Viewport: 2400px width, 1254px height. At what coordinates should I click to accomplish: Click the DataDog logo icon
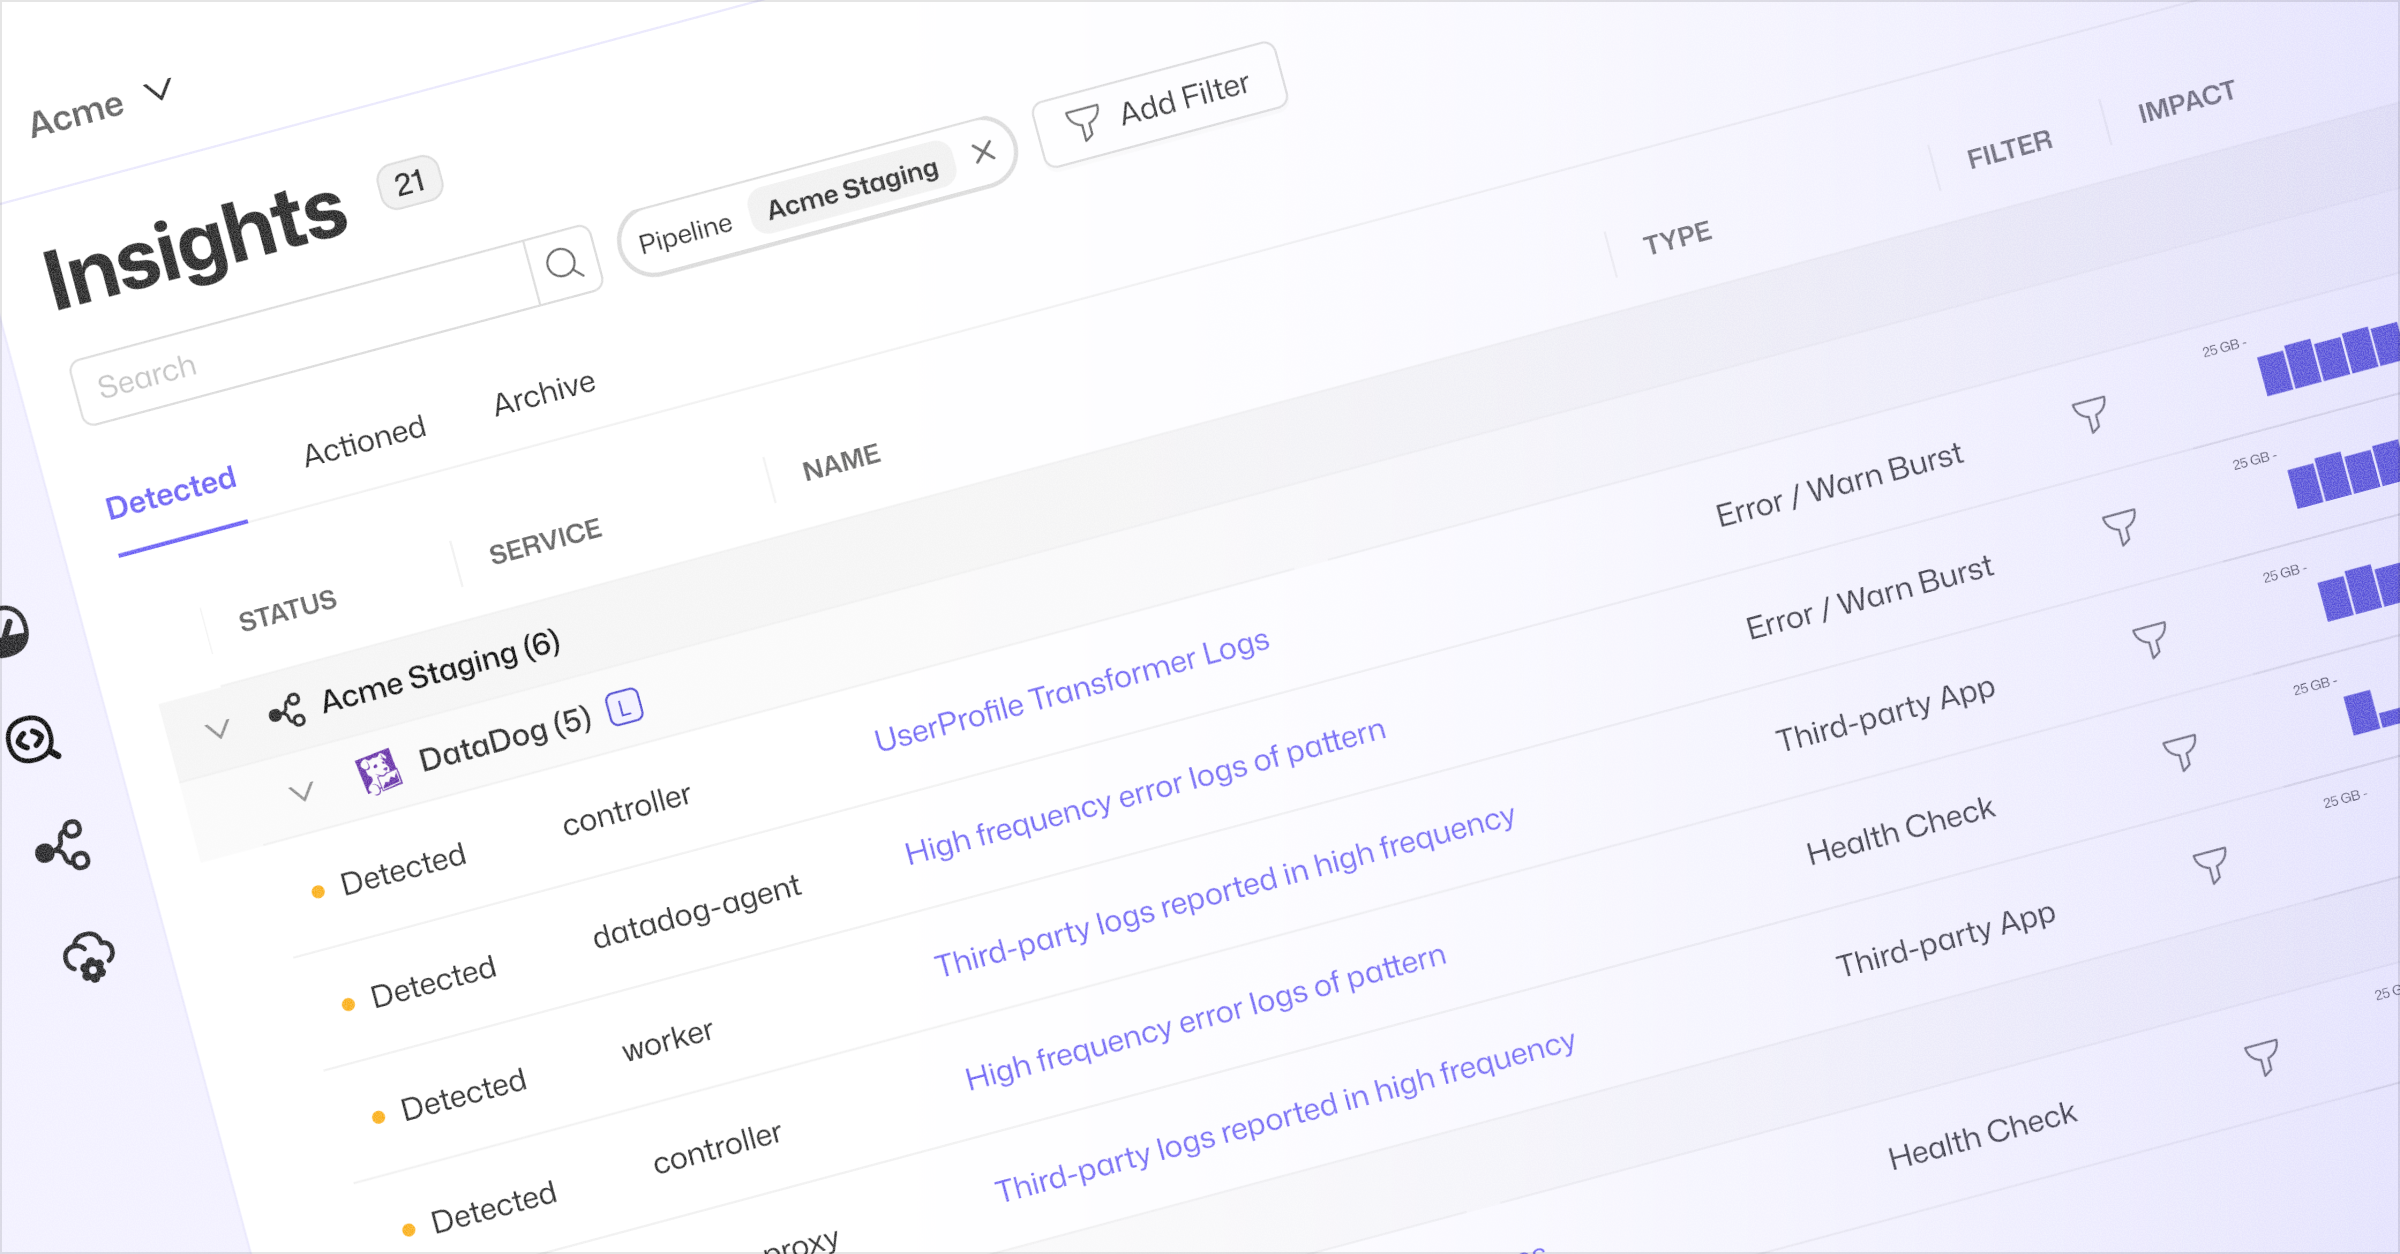pyautogui.click(x=379, y=771)
